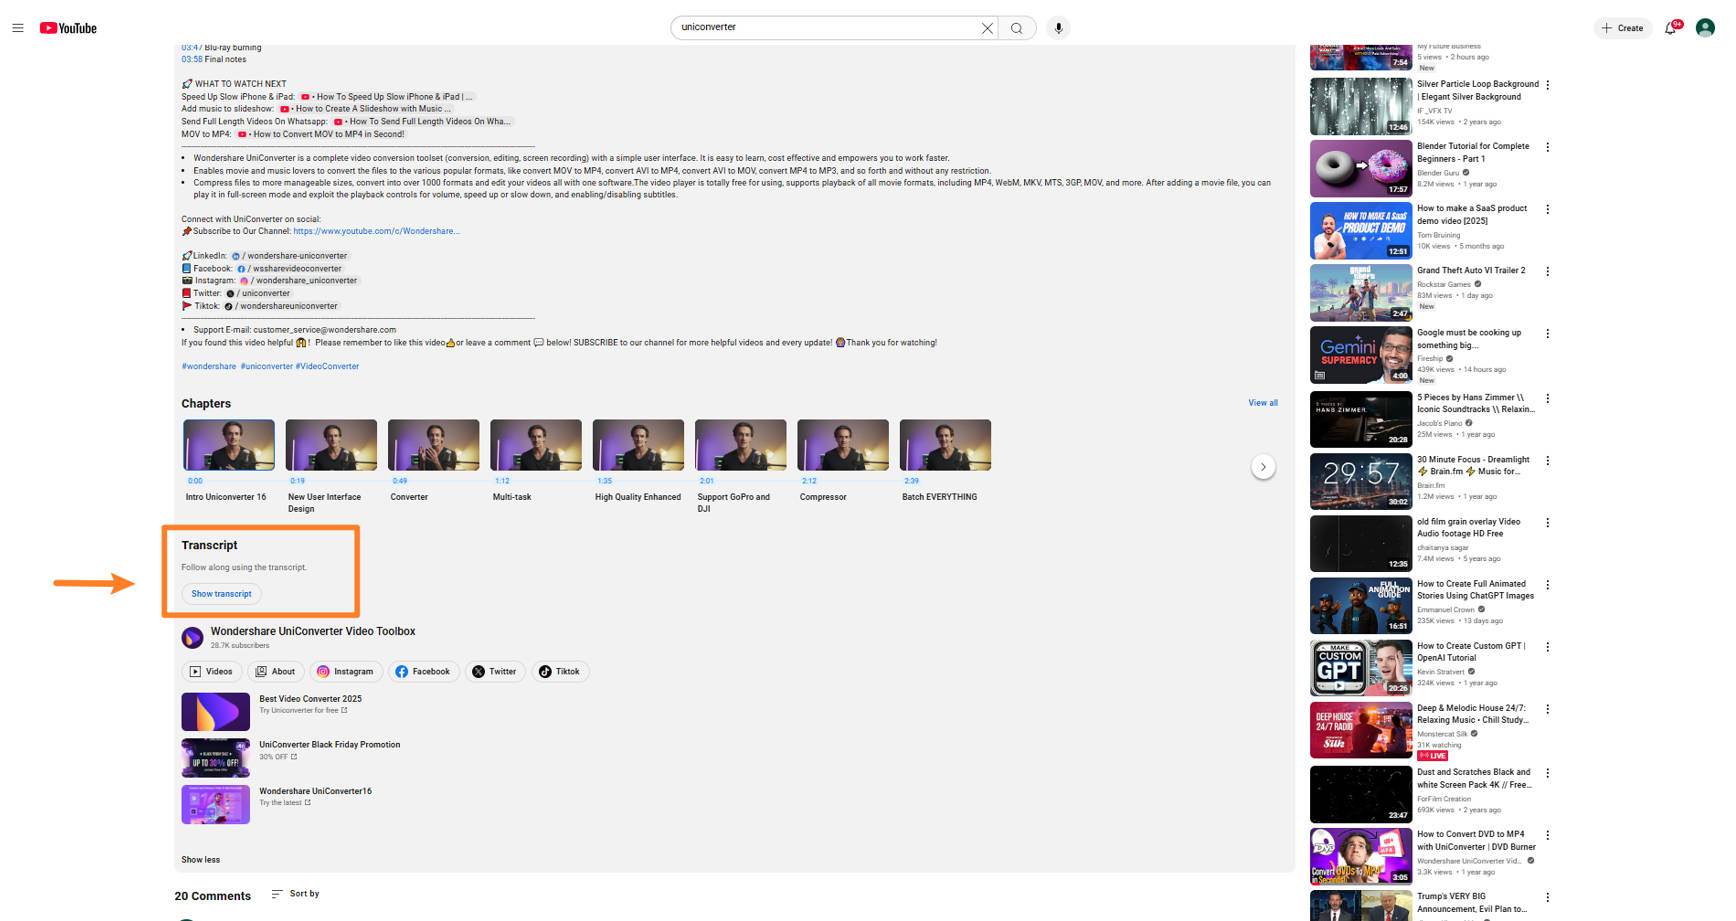Open options for 30 Minute Focus video
The height and width of the screenshot is (921, 1736).
[x=1548, y=461]
